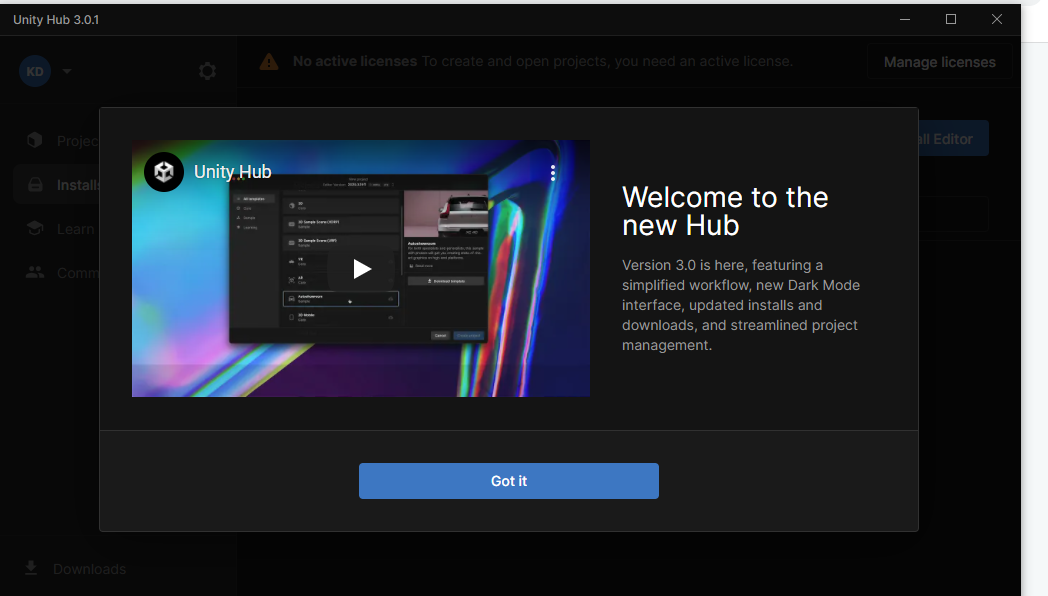Maximize the Unity Hub window
Image resolution: width=1048 pixels, height=596 pixels.
[951, 19]
